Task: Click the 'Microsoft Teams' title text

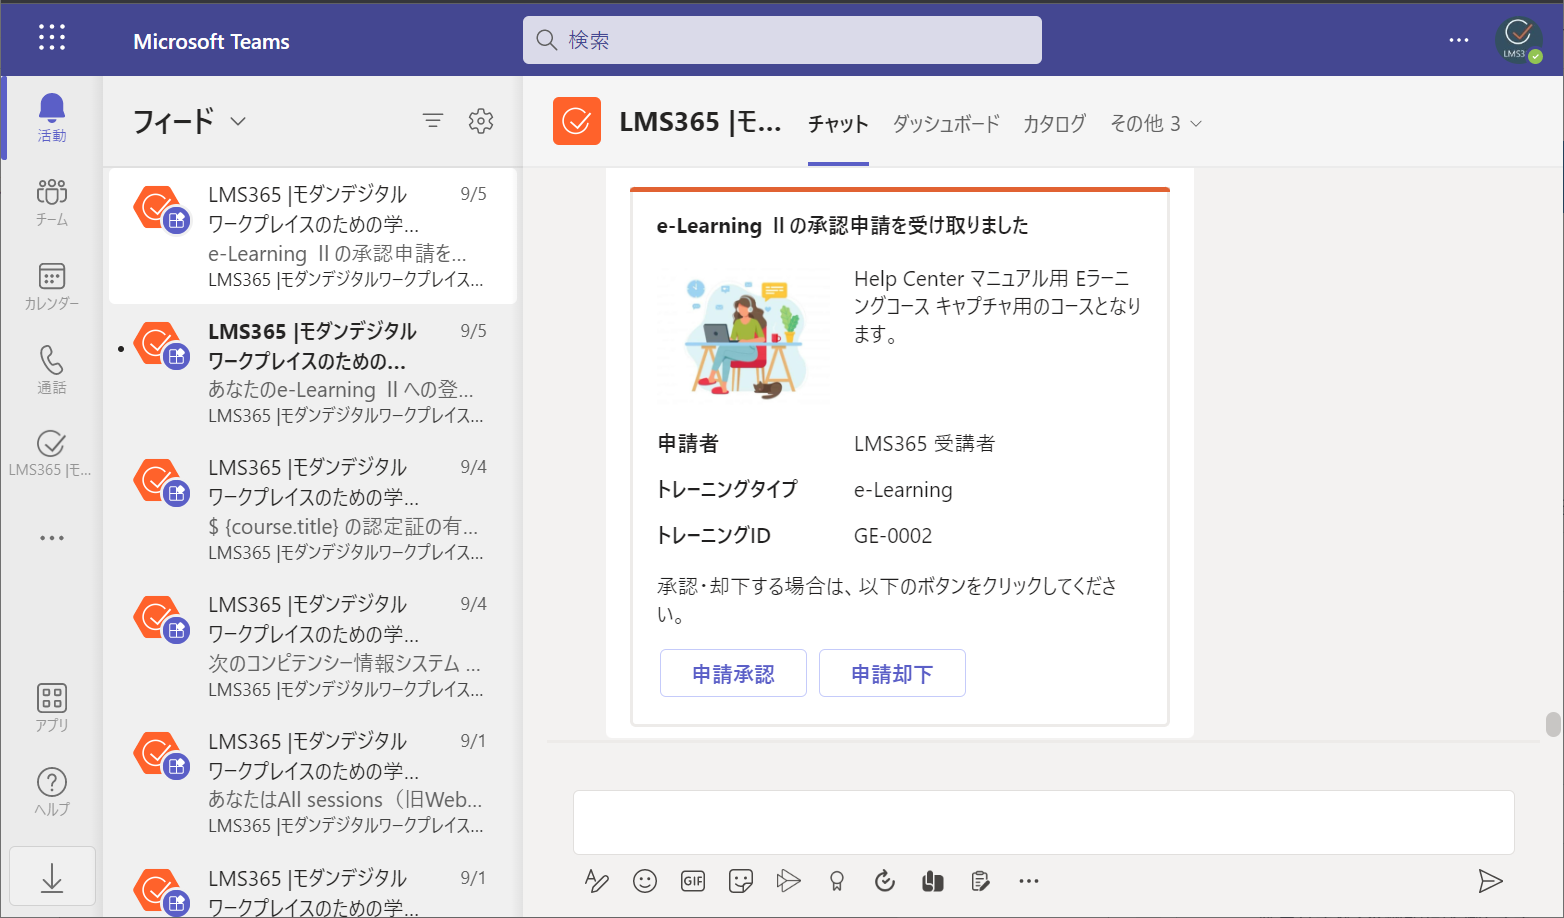Action: pos(211,41)
